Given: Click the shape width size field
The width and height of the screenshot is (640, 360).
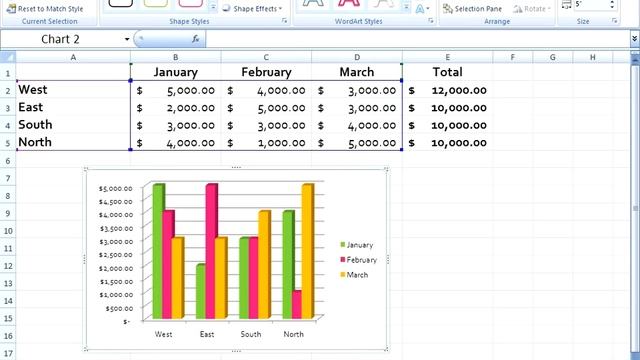Looking at the screenshot, I should click(x=591, y=4).
